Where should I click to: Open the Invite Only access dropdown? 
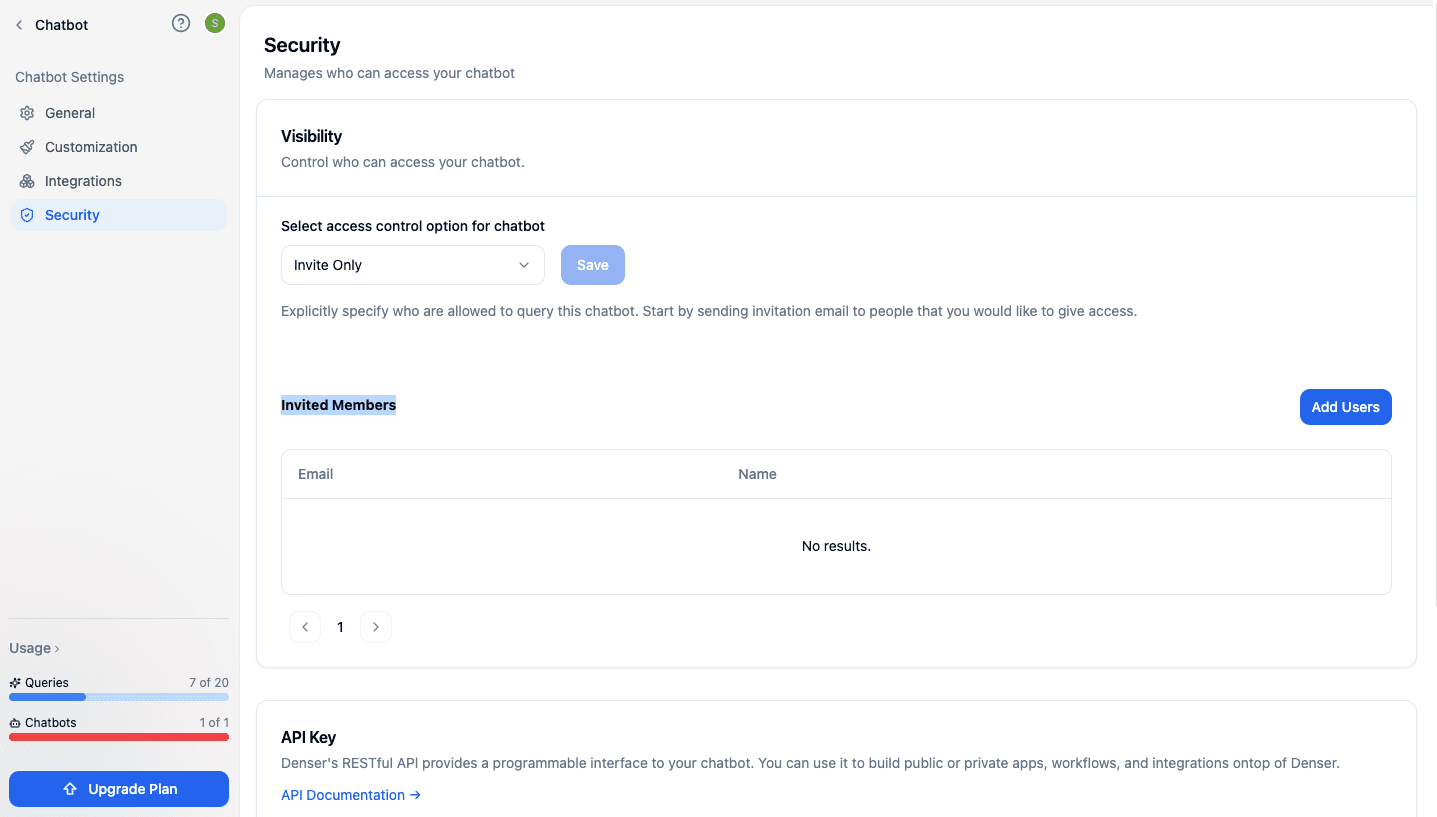(x=412, y=265)
